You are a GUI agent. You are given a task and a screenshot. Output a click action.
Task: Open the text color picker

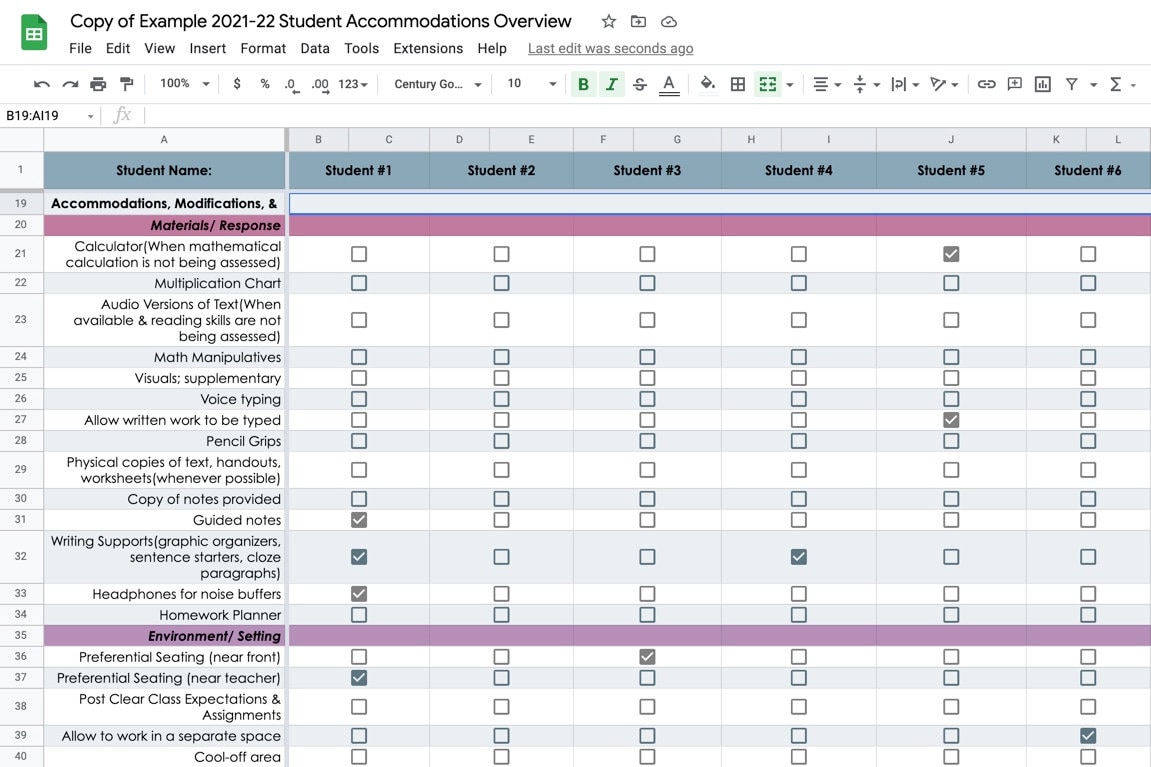coord(669,84)
